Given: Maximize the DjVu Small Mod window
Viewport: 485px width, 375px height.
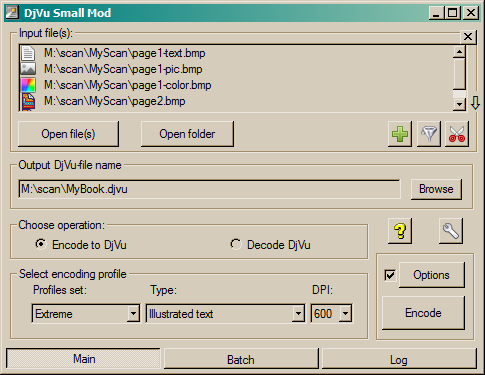Looking at the screenshot, I should tap(452, 13).
